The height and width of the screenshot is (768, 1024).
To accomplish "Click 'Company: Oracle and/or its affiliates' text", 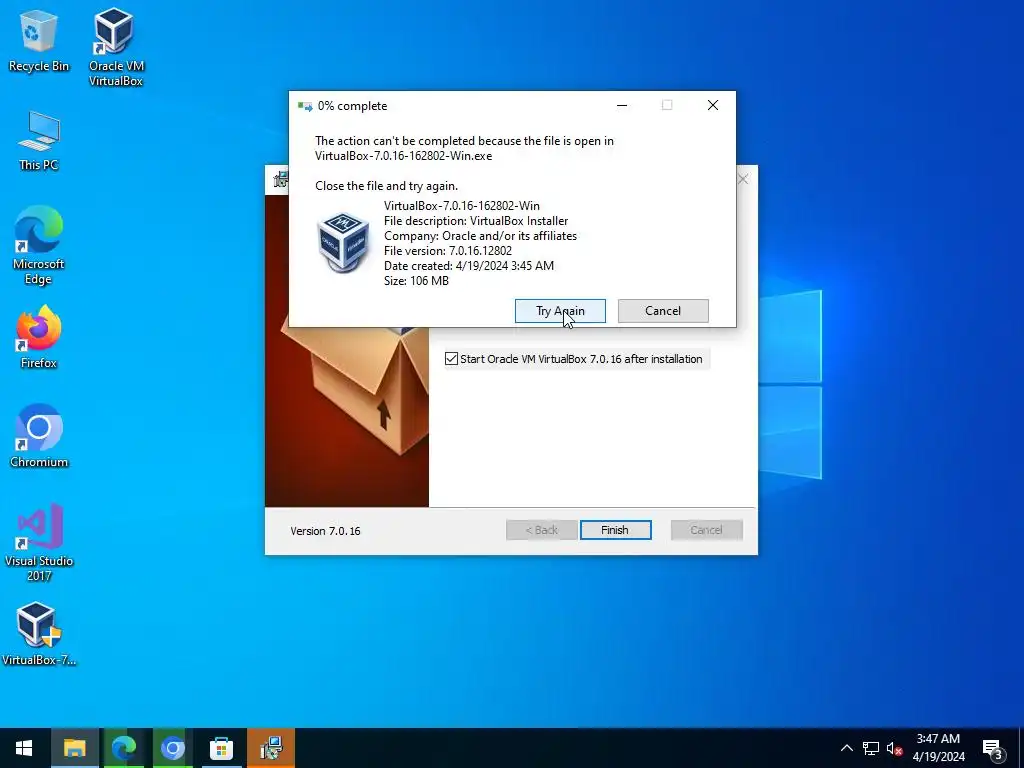I will pos(481,236).
